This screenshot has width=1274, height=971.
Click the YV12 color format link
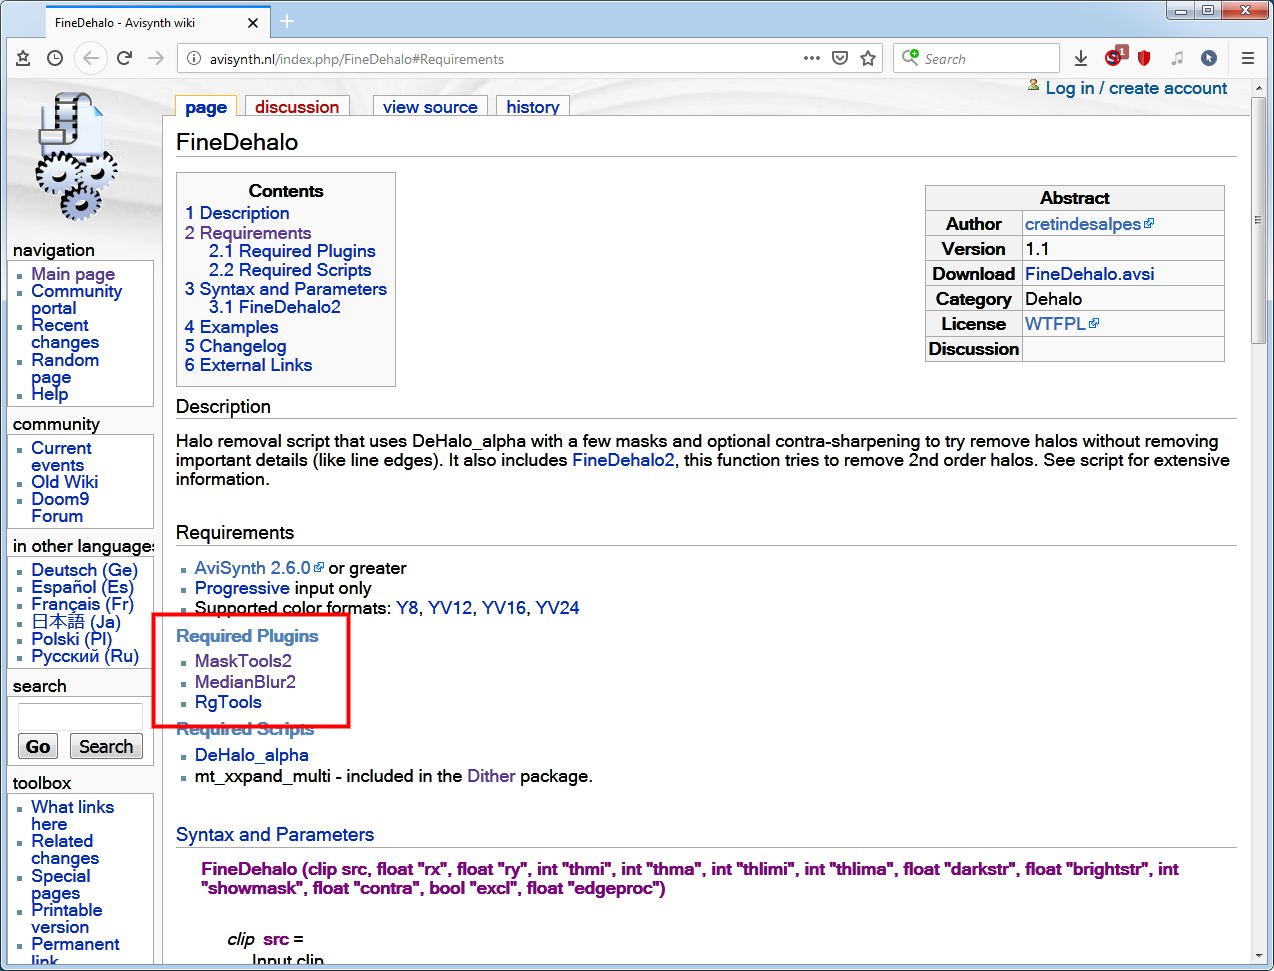(x=450, y=608)
